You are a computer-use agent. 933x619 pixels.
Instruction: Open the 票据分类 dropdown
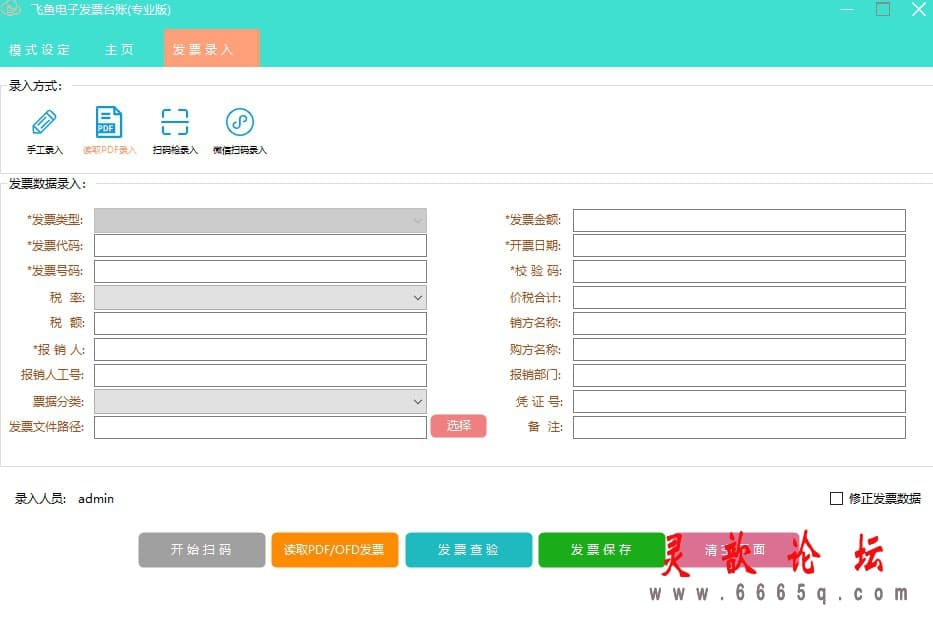260,401
